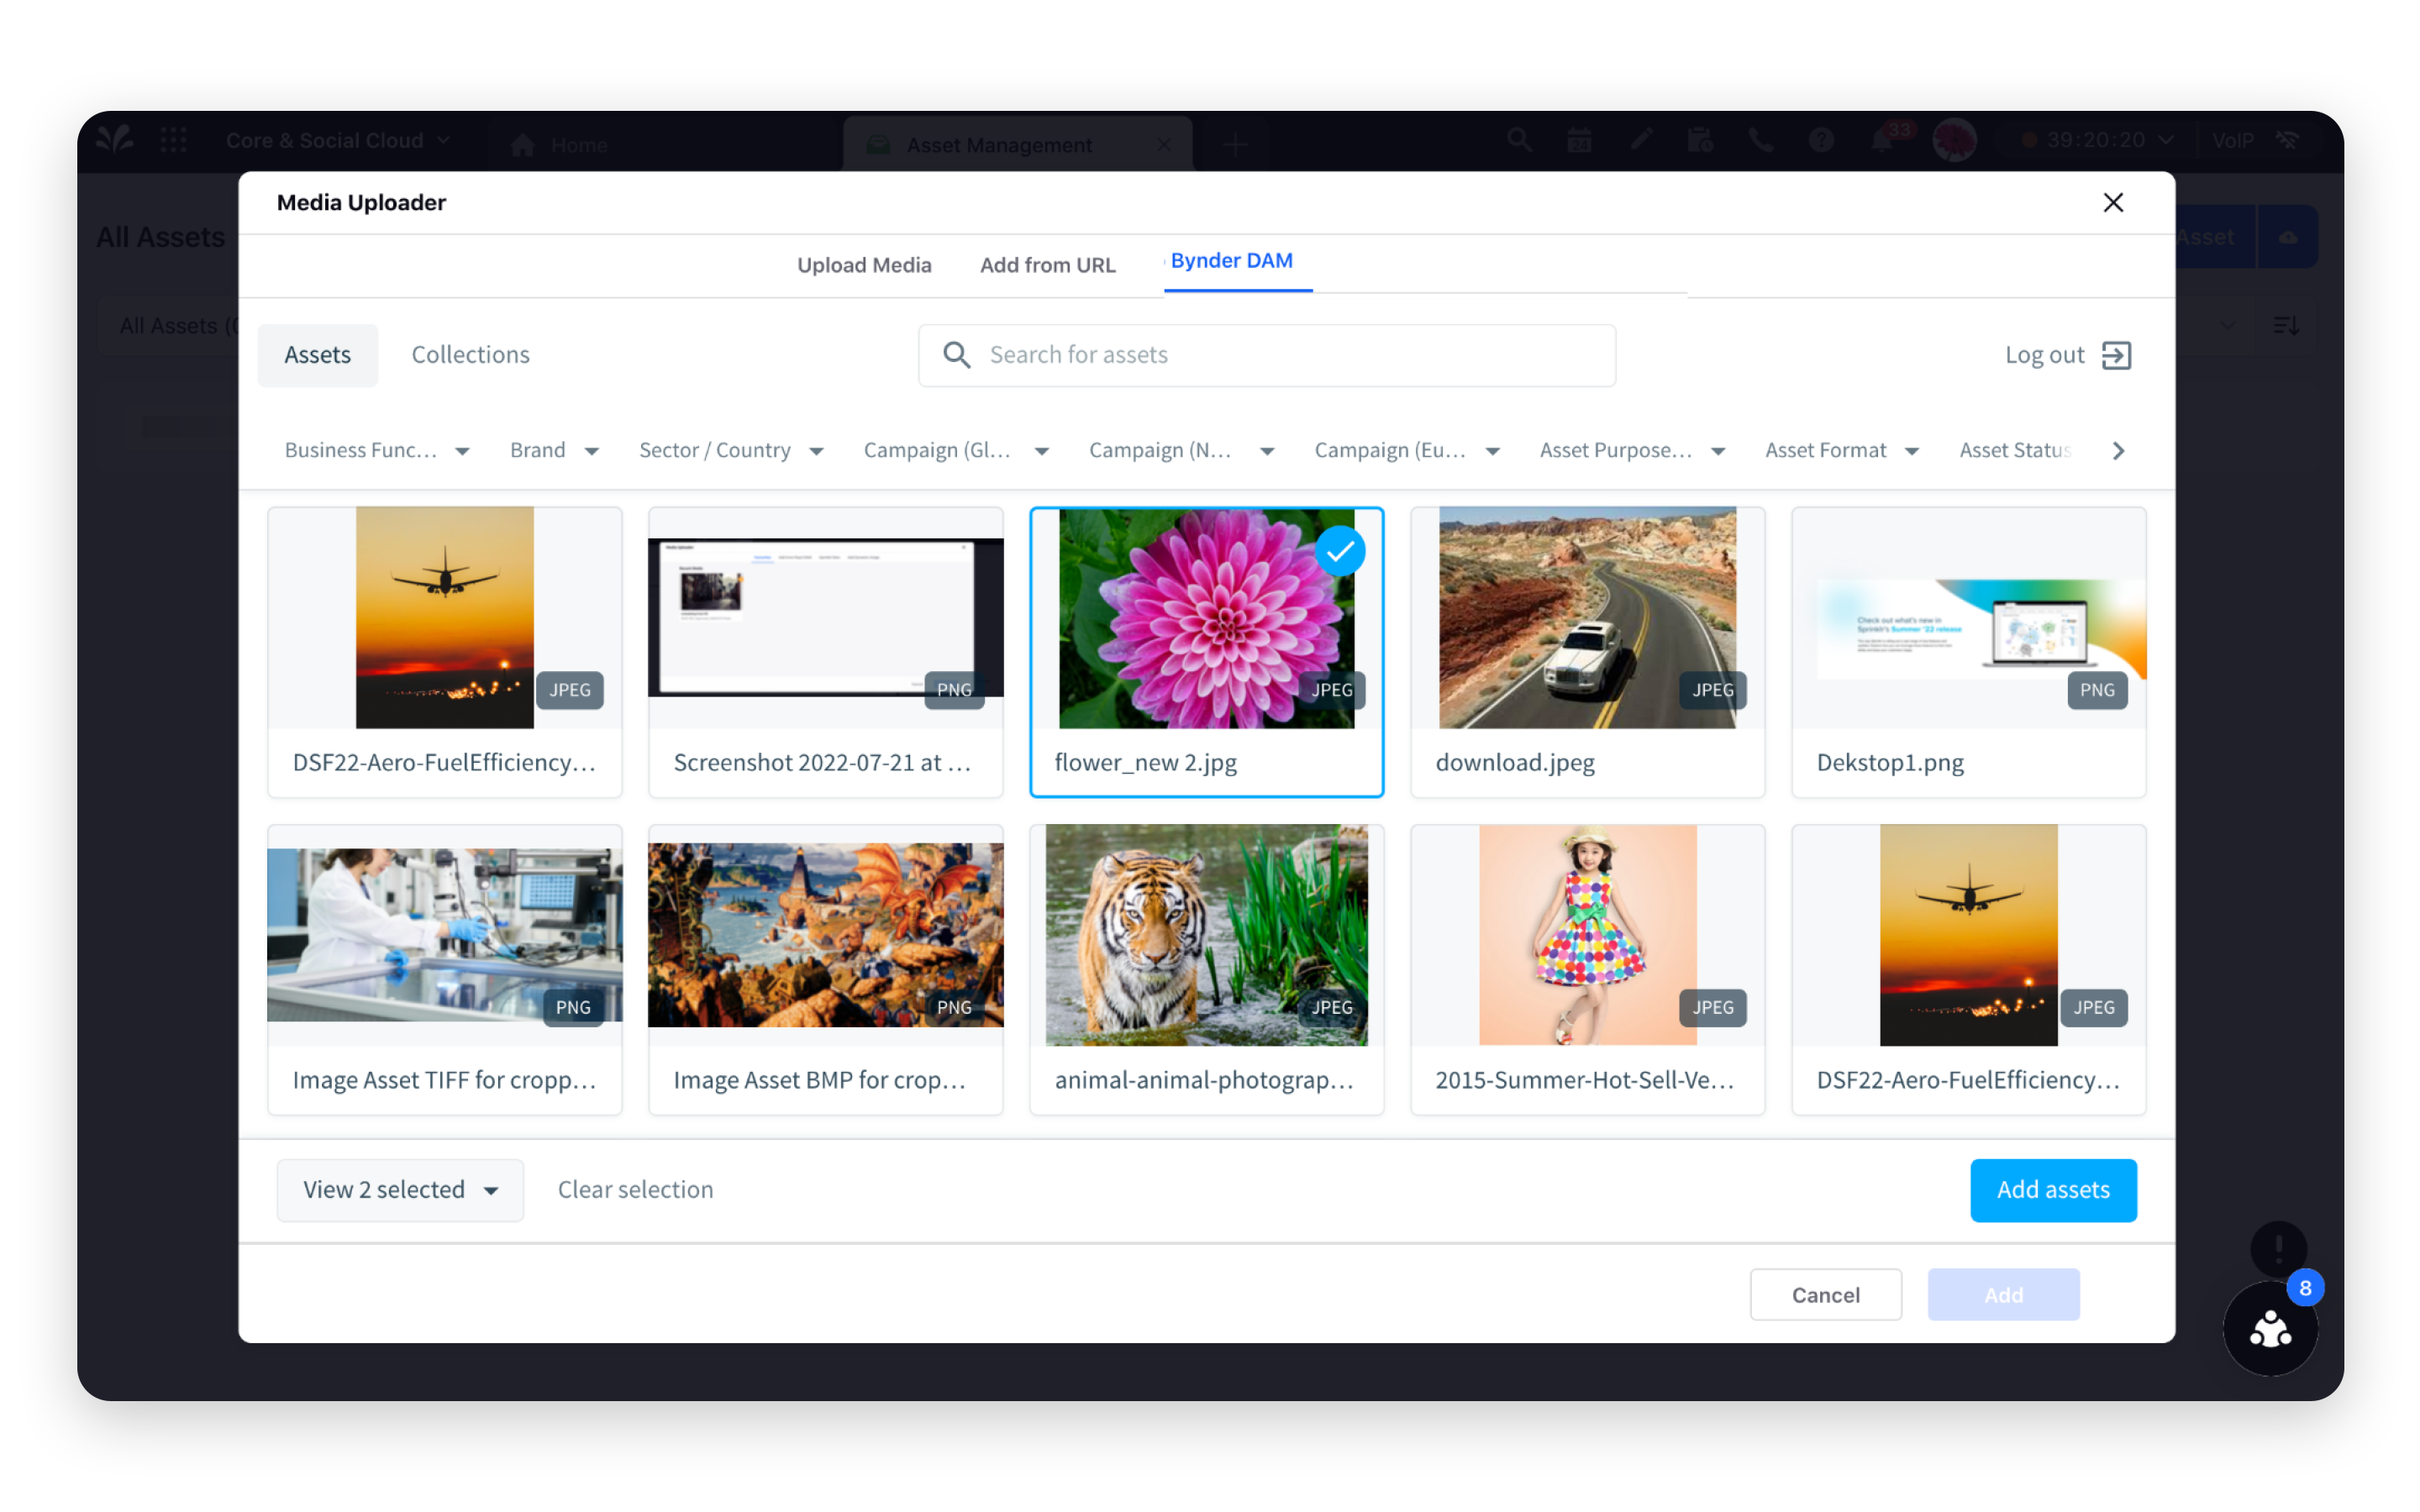Expand the View 2 selected dropdown
The image size is (2420, 1512).
[400, 1190]
